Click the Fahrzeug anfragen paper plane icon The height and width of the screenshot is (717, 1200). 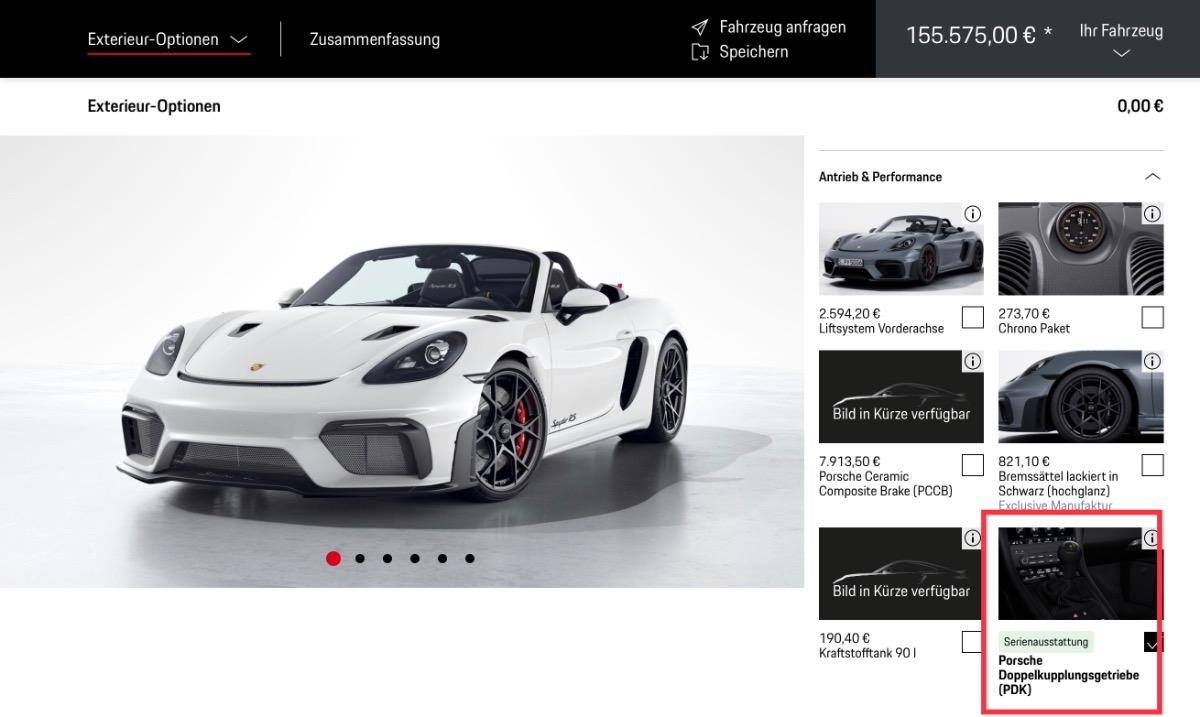coord(700,28)
